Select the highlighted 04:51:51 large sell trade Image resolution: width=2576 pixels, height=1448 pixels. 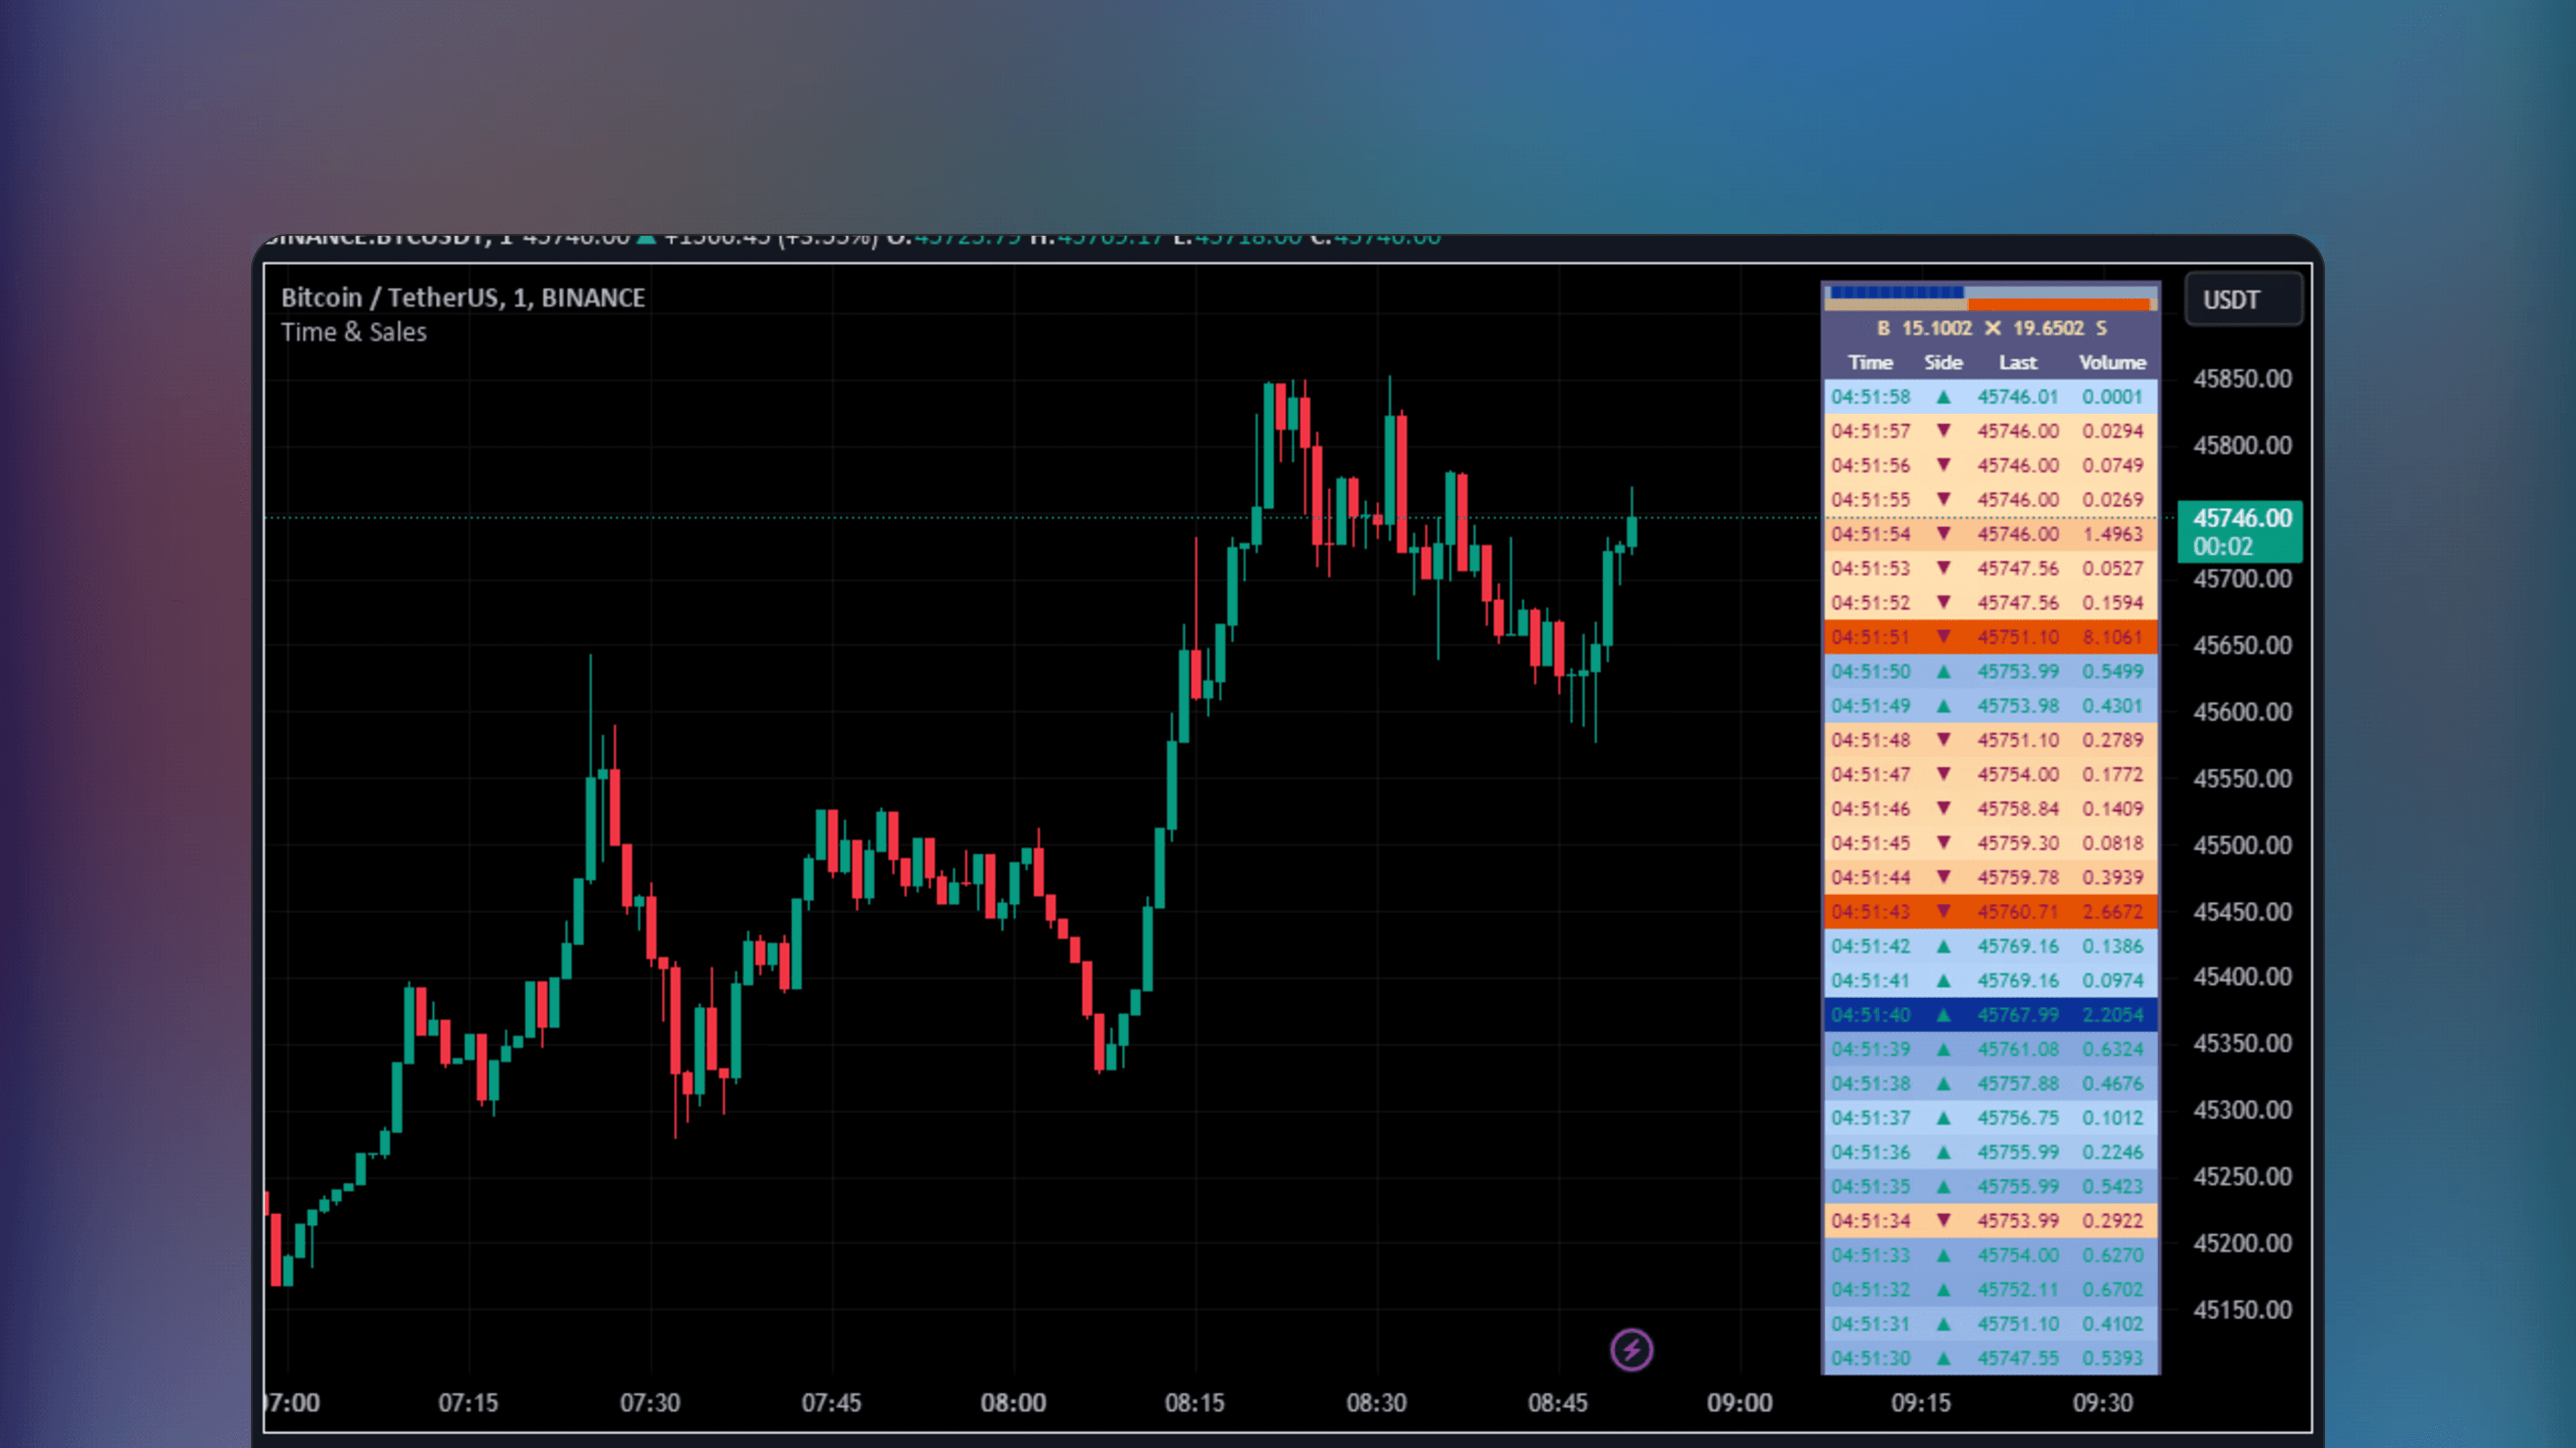1990,636
